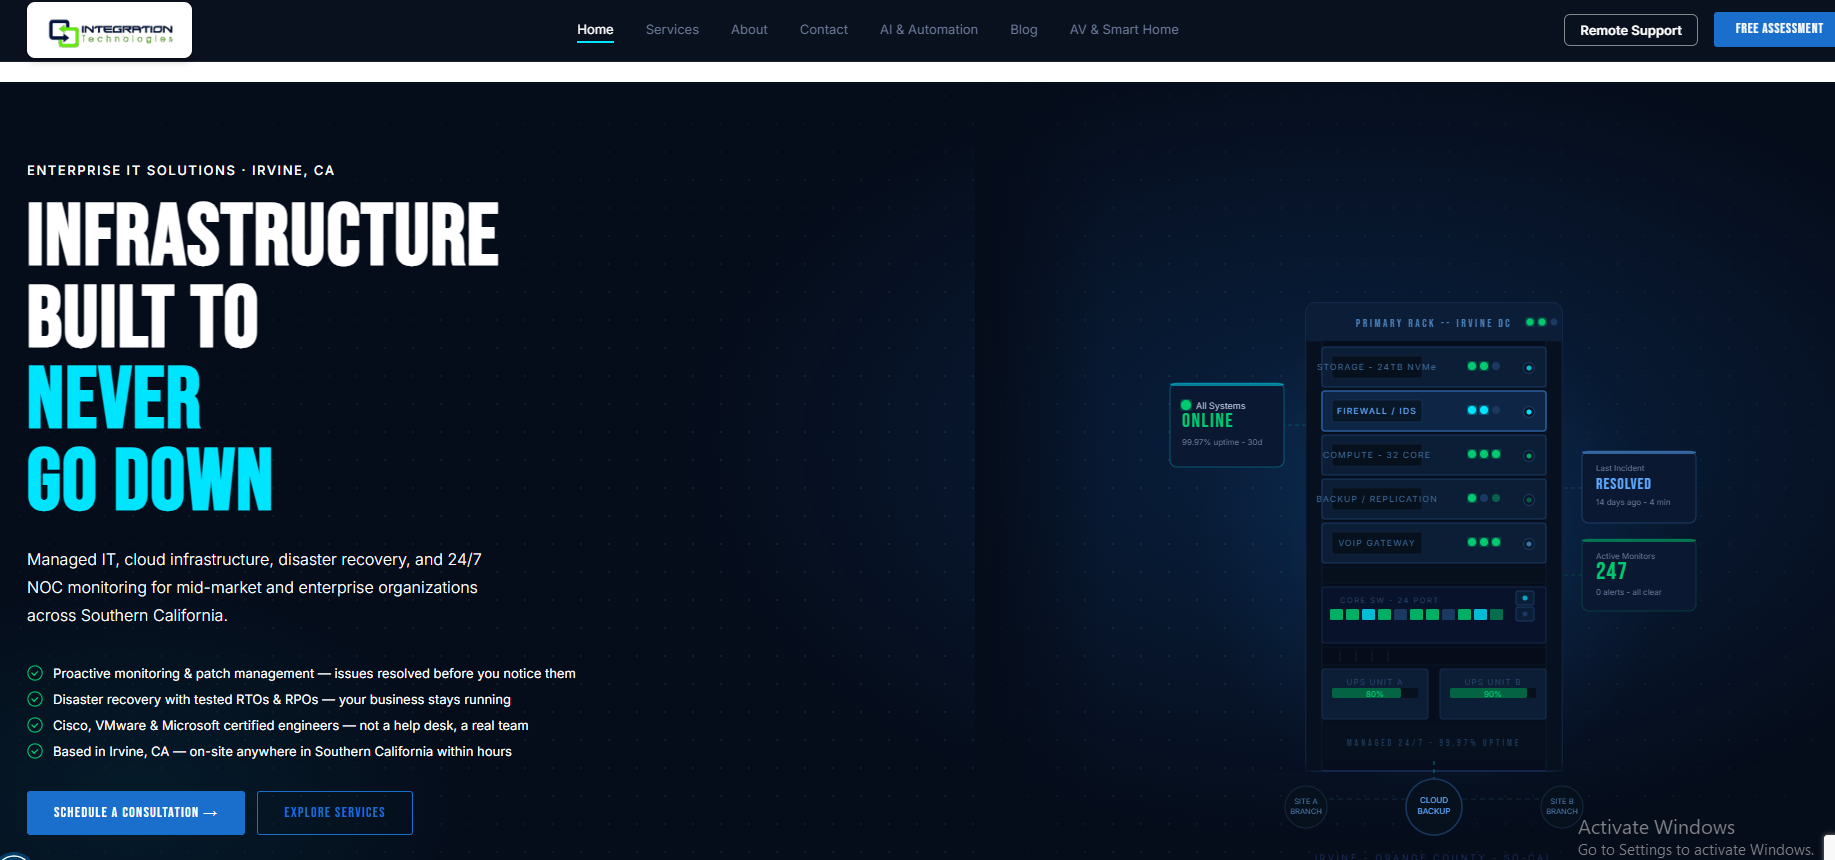Click the green dot next to All Systems

click(1186, 405)
